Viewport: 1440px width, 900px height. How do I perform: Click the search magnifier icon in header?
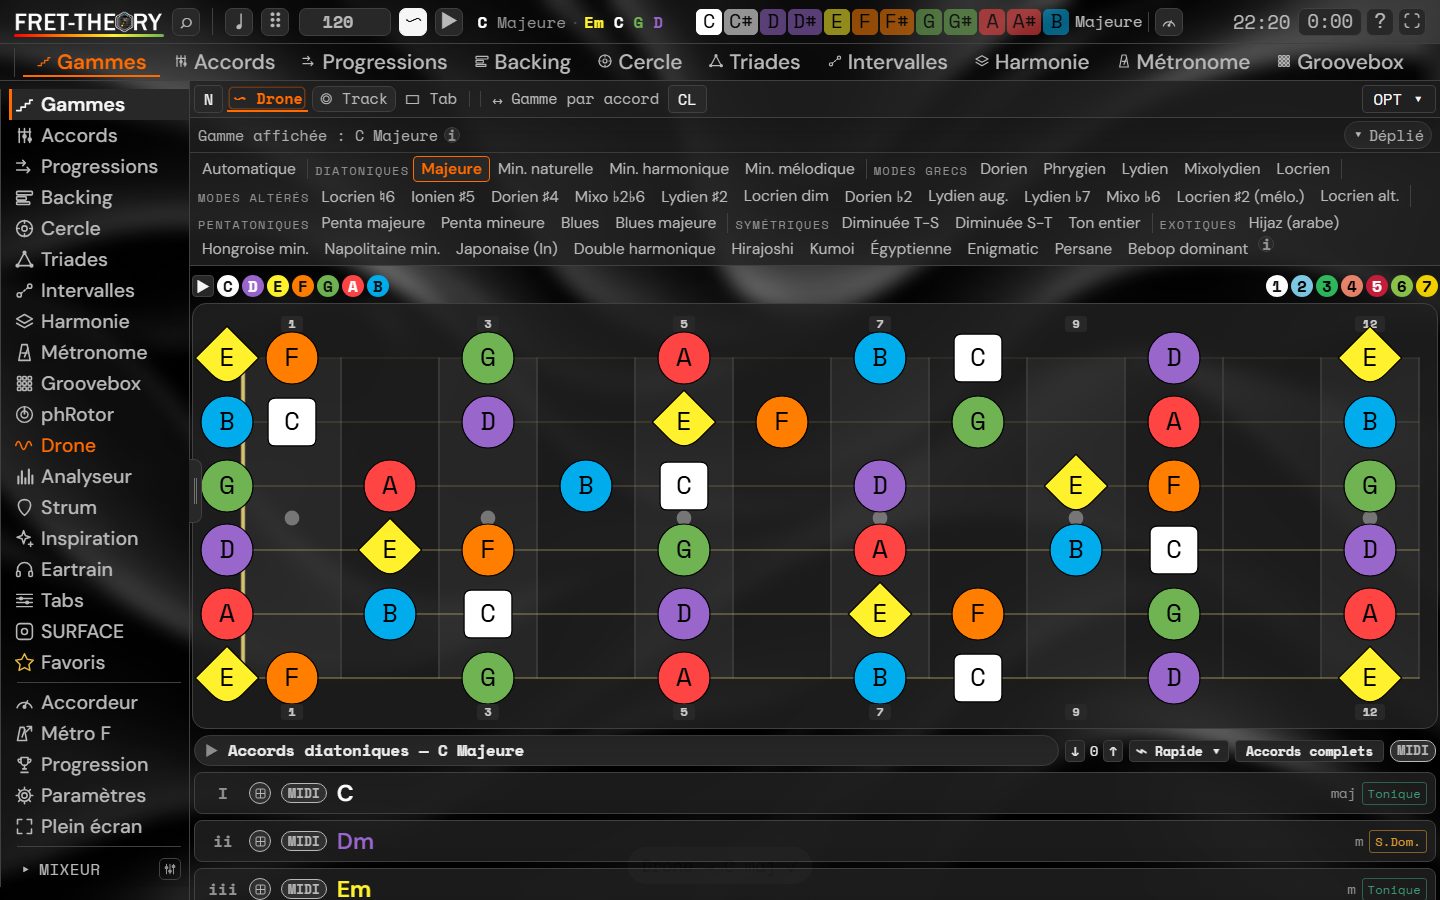[186, 22]
